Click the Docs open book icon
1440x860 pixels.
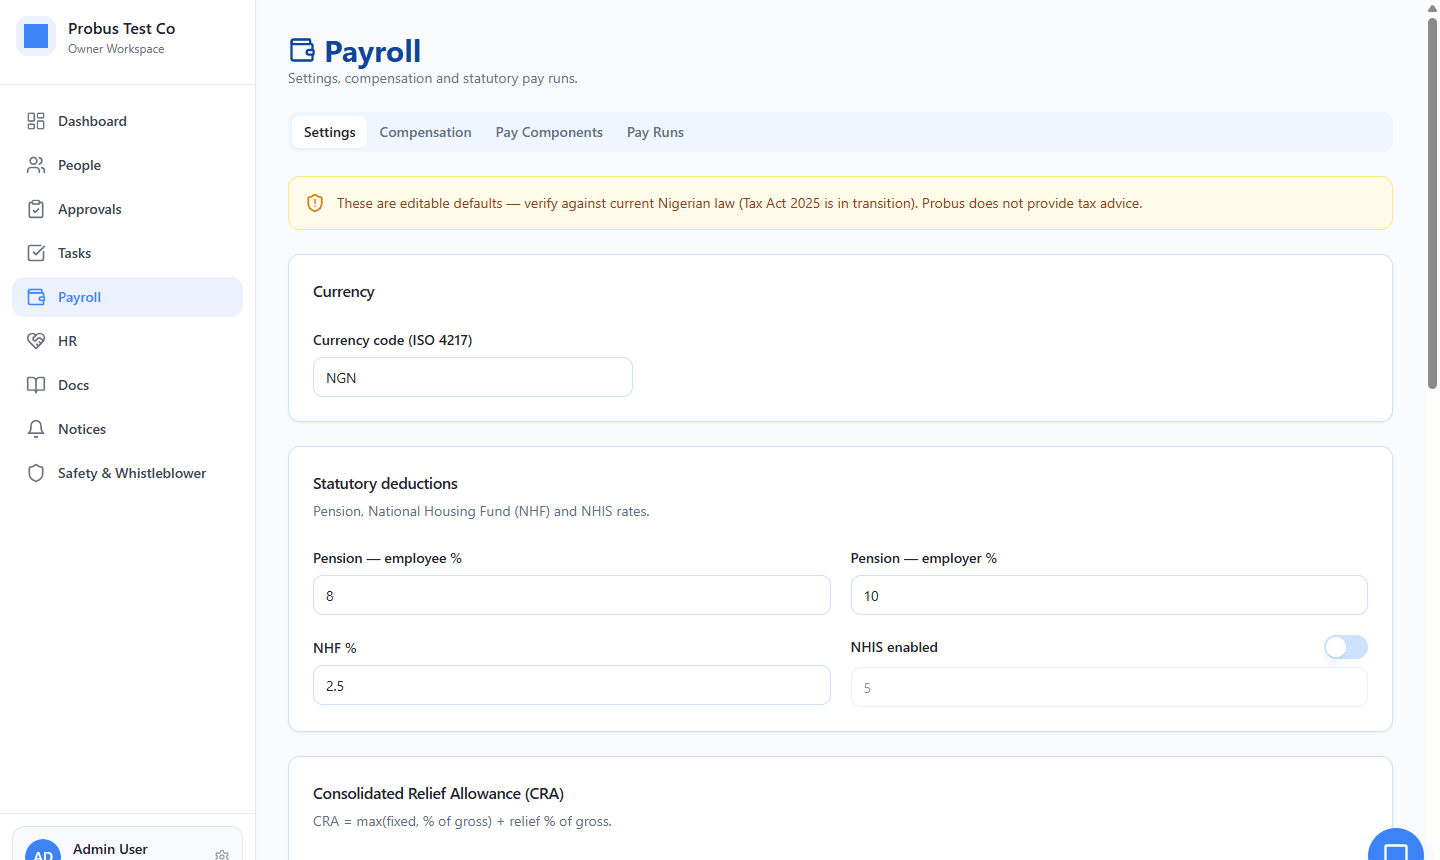coord(36,385)
